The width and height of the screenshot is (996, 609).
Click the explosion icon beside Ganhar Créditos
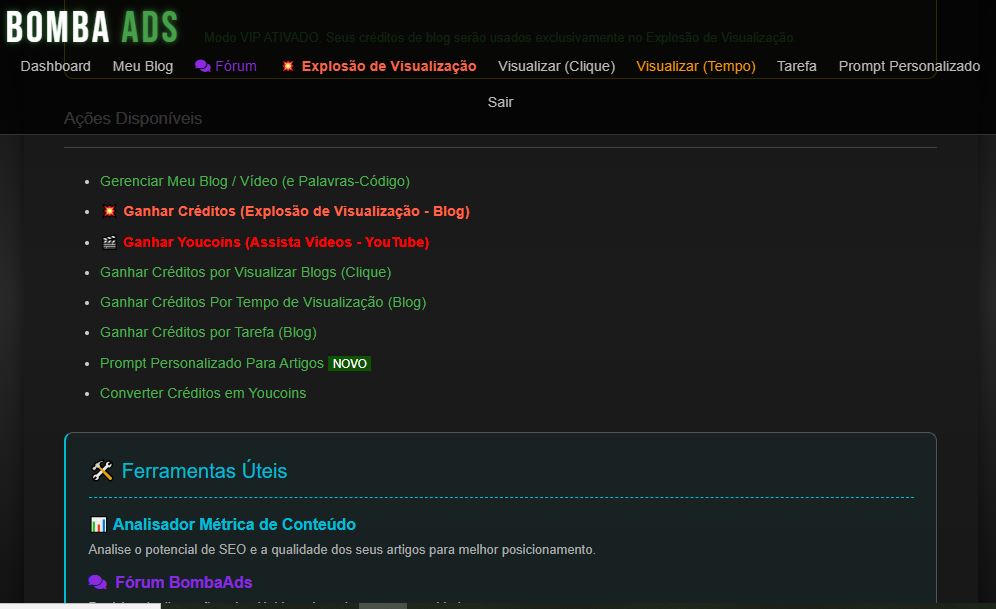pyautogui.click(x=108, y=211)
